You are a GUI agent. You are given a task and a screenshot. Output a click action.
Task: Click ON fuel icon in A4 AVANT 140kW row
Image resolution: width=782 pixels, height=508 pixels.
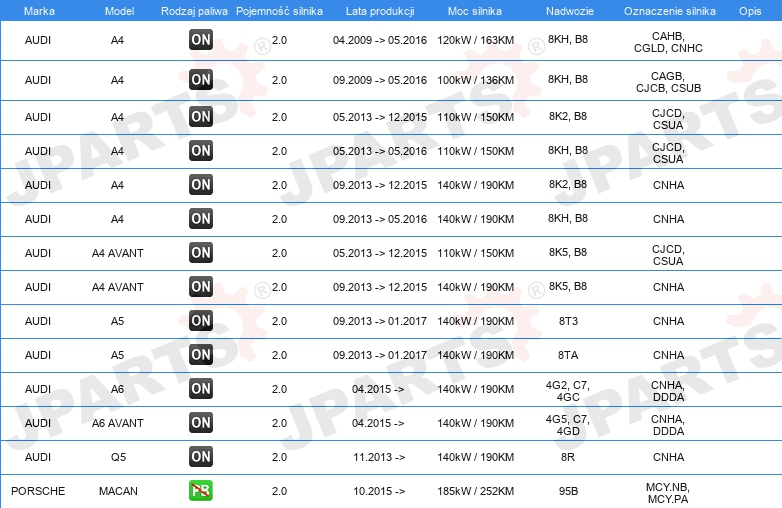(201, 287)
